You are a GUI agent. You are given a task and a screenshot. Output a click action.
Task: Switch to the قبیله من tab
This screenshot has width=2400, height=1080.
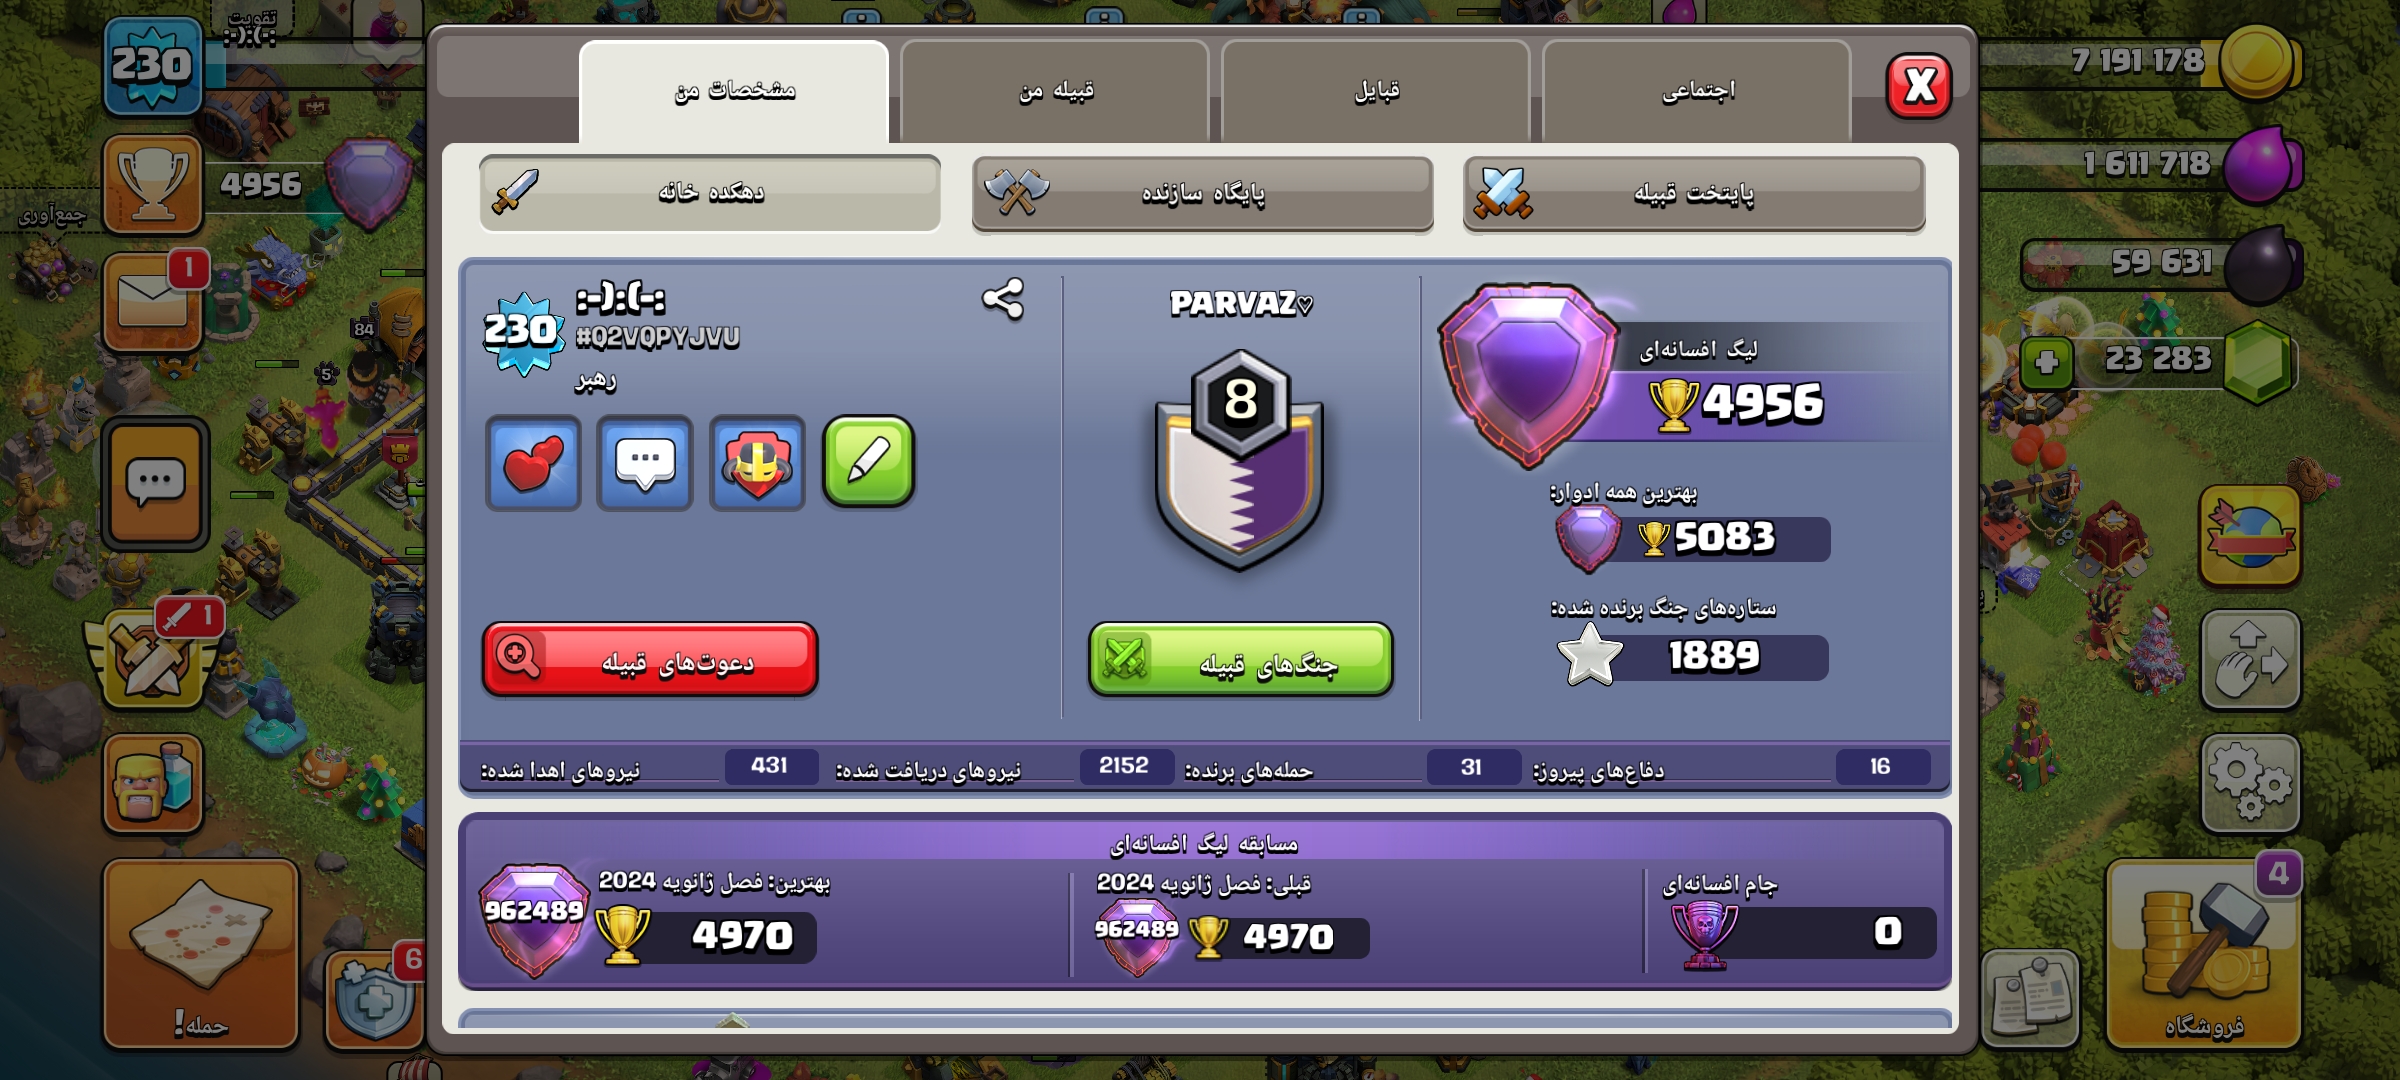point(1055,92)
